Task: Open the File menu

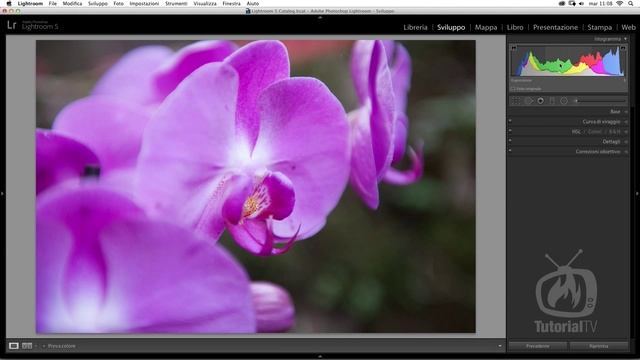Action: (x=53, y=3)
